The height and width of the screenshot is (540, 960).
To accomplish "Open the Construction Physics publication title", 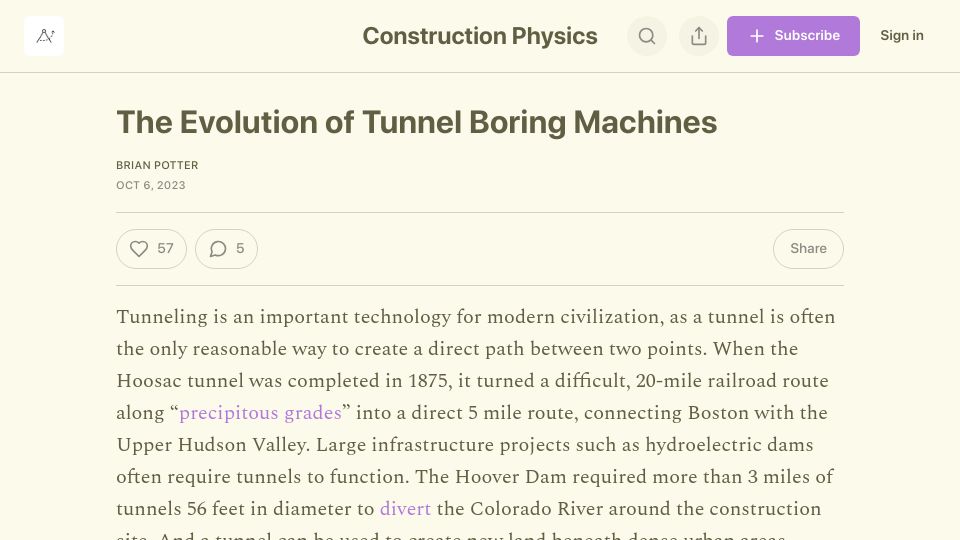I will tap(479, 36).
